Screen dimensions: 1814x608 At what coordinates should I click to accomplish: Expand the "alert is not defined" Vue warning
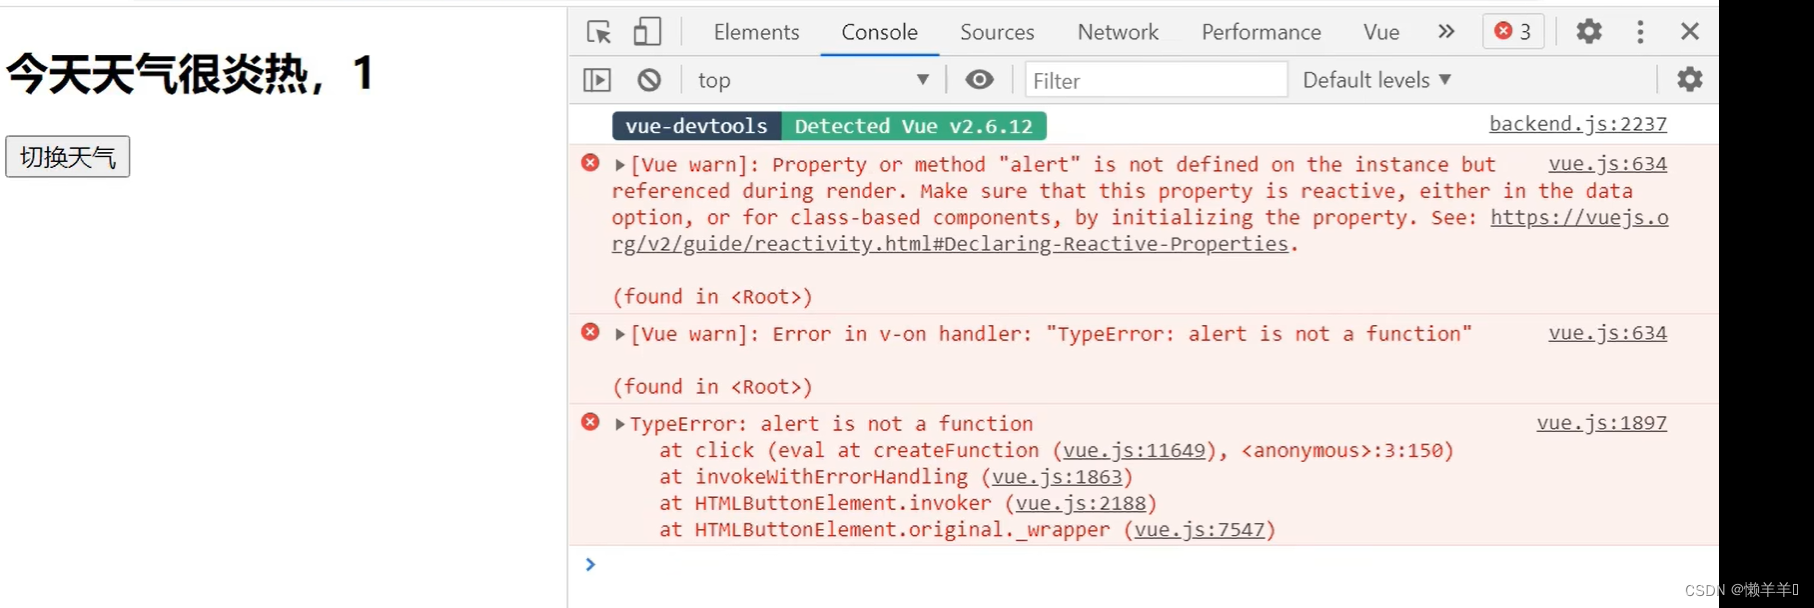pyautogui.click(x=620, y=165)
